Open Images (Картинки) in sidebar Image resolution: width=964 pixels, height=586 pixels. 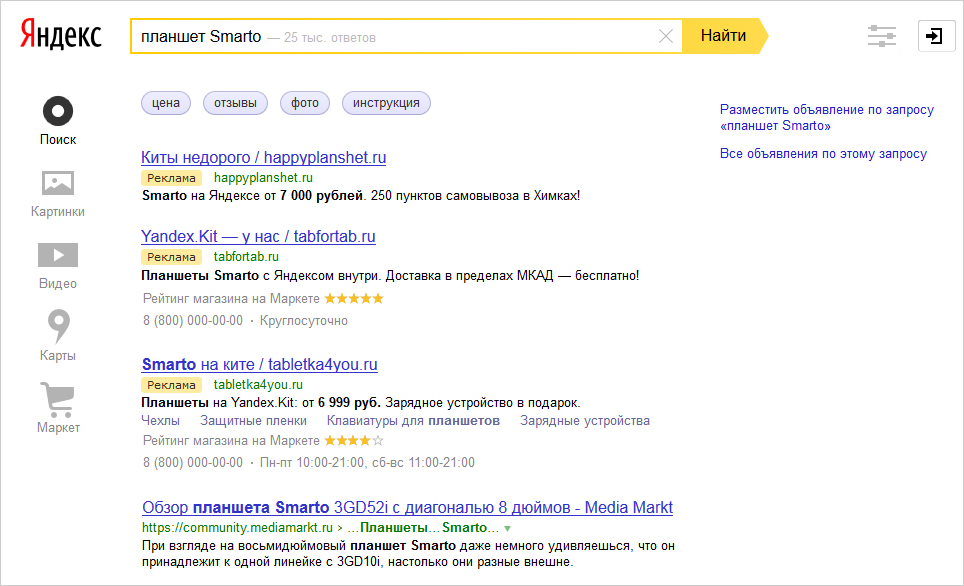[x=58, y=184]
